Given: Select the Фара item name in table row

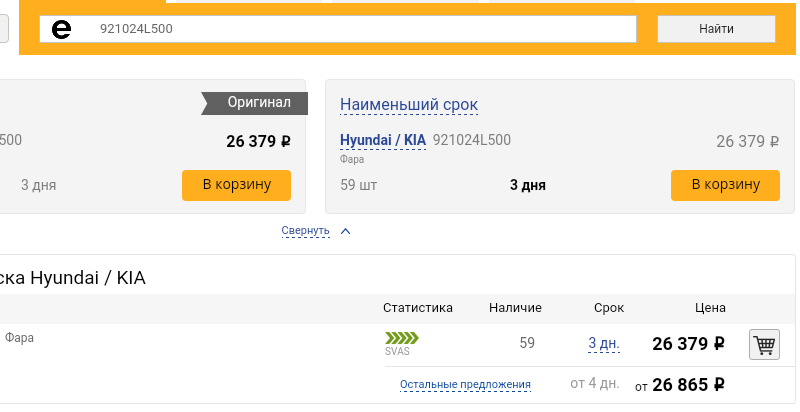Looking at the screenshot, I should click(x=20, y=338).
